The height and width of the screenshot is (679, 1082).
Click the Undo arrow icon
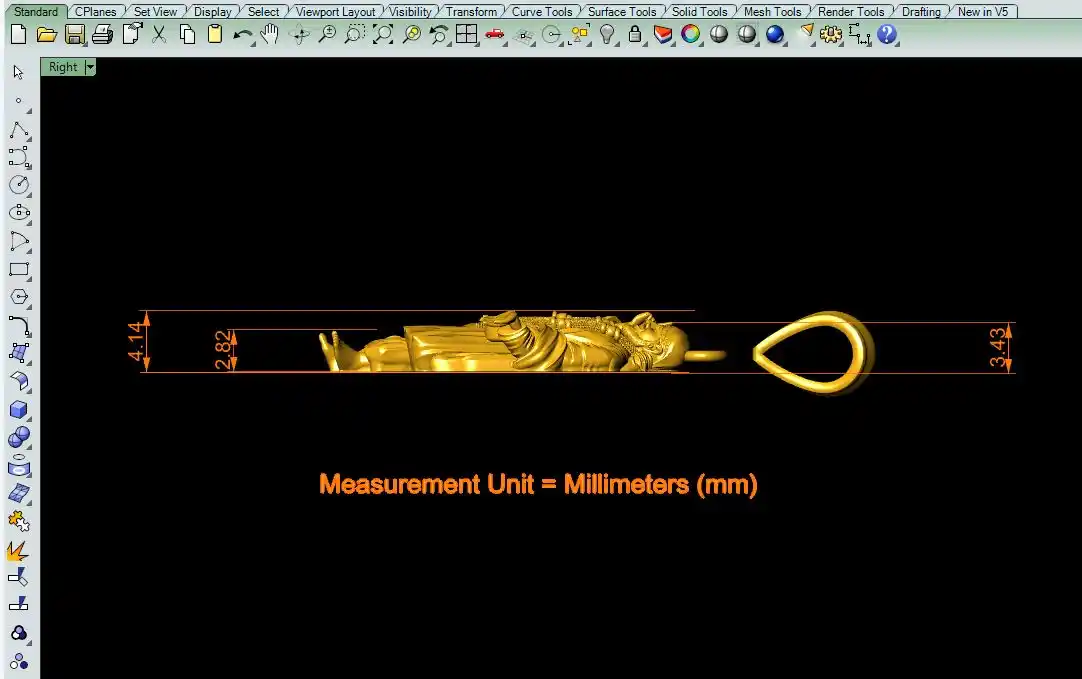coord(242,35)
